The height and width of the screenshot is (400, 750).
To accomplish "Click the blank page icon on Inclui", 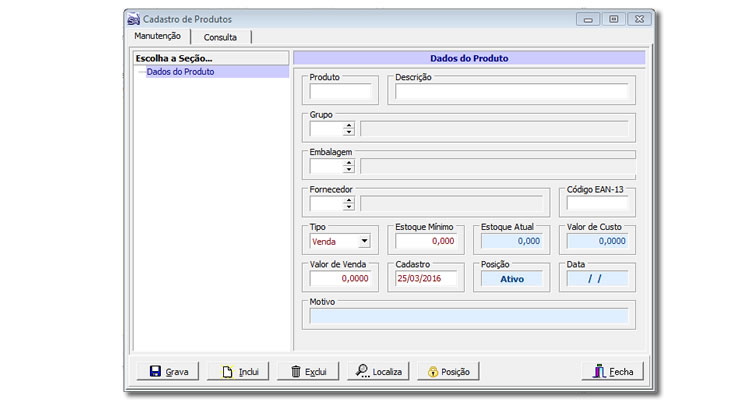I will coord(227,372).
